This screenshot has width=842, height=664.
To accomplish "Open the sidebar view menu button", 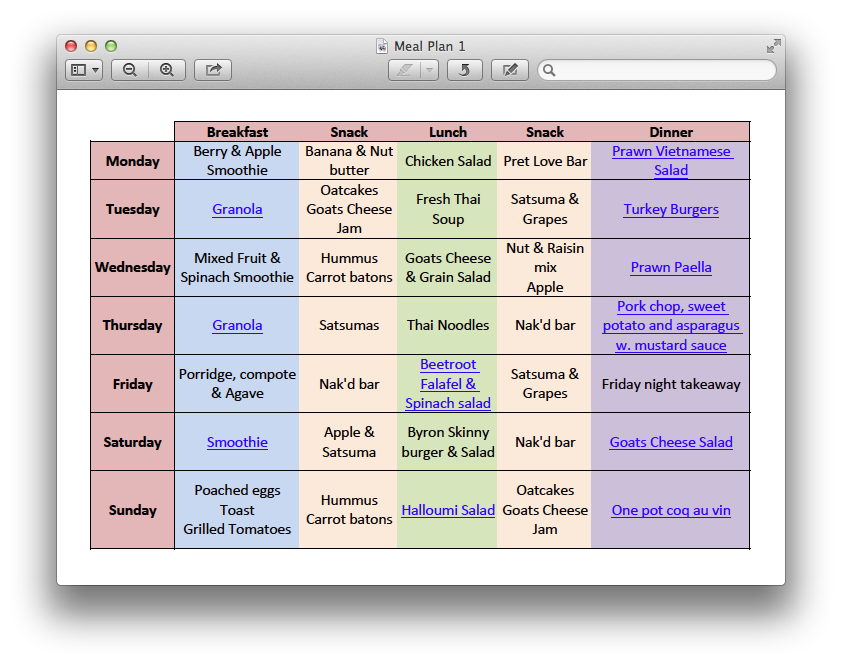I will pos(84,70).
